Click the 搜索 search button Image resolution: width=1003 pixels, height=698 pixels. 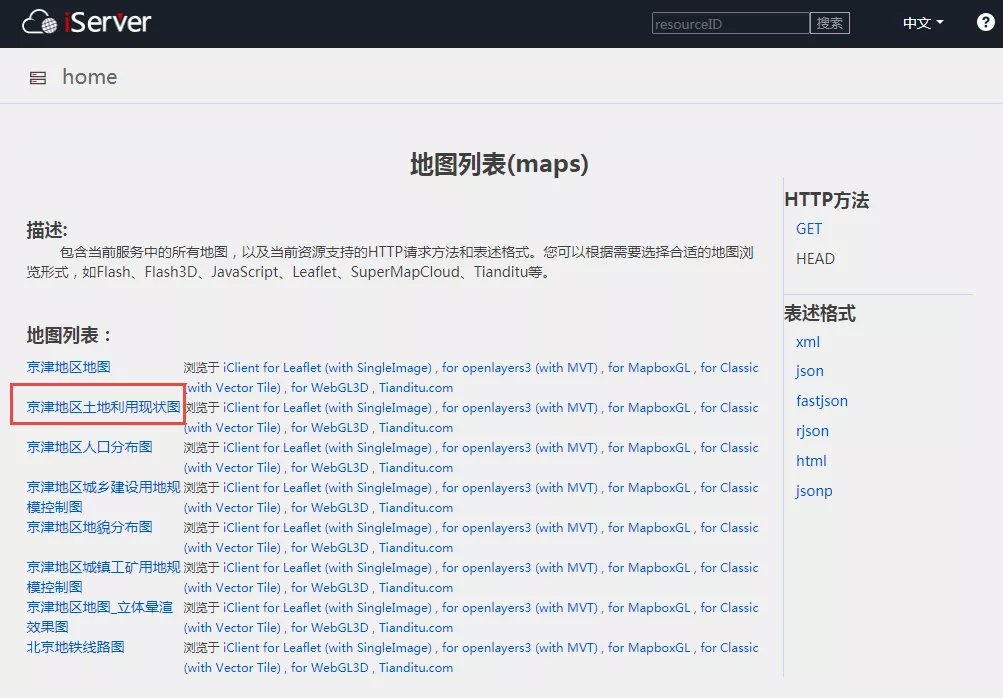(830, 24)
